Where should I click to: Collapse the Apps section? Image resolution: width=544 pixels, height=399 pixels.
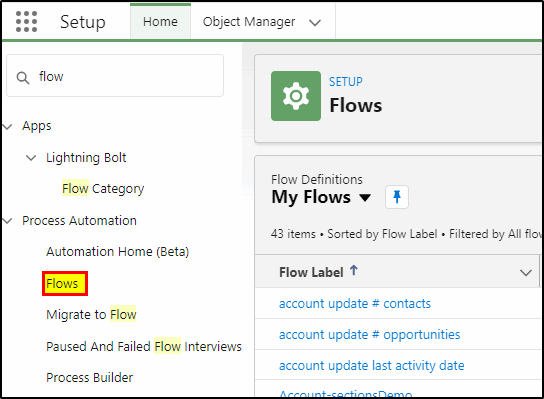pos(7,126)
